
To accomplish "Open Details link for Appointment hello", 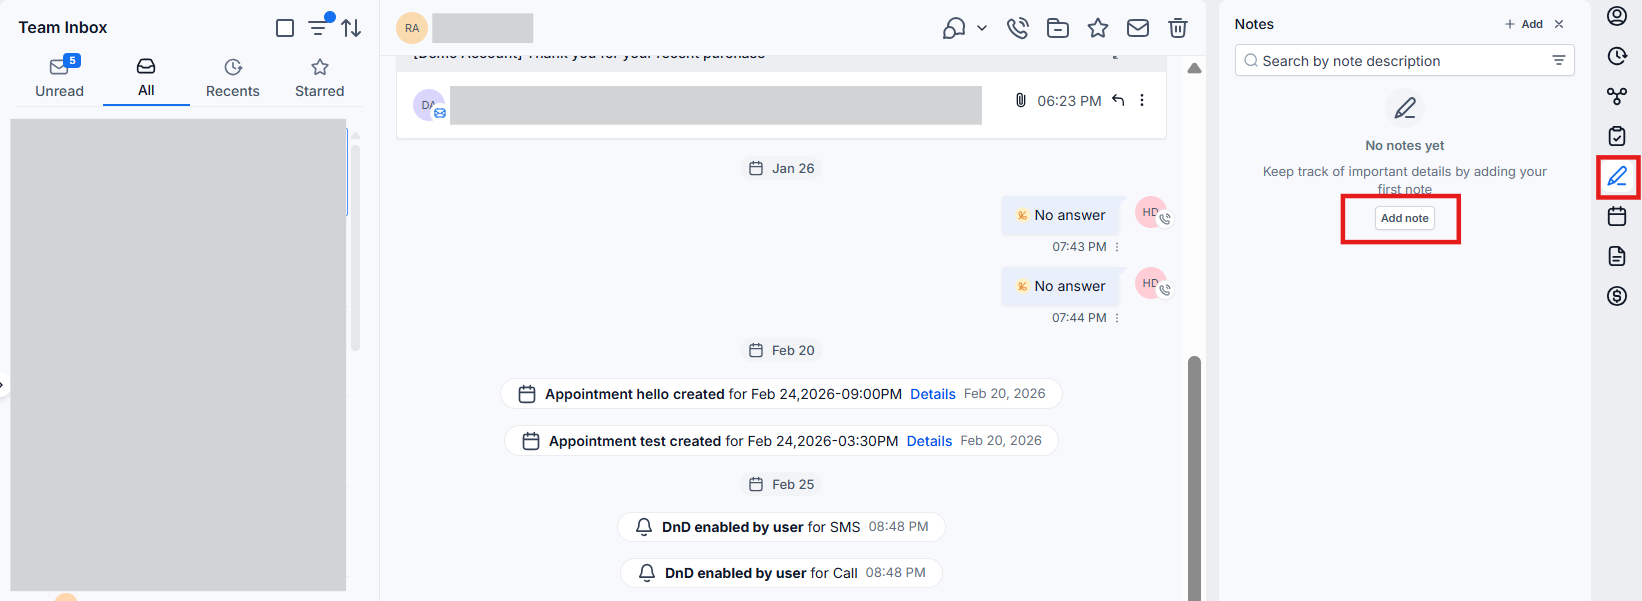I will (932, 394).
